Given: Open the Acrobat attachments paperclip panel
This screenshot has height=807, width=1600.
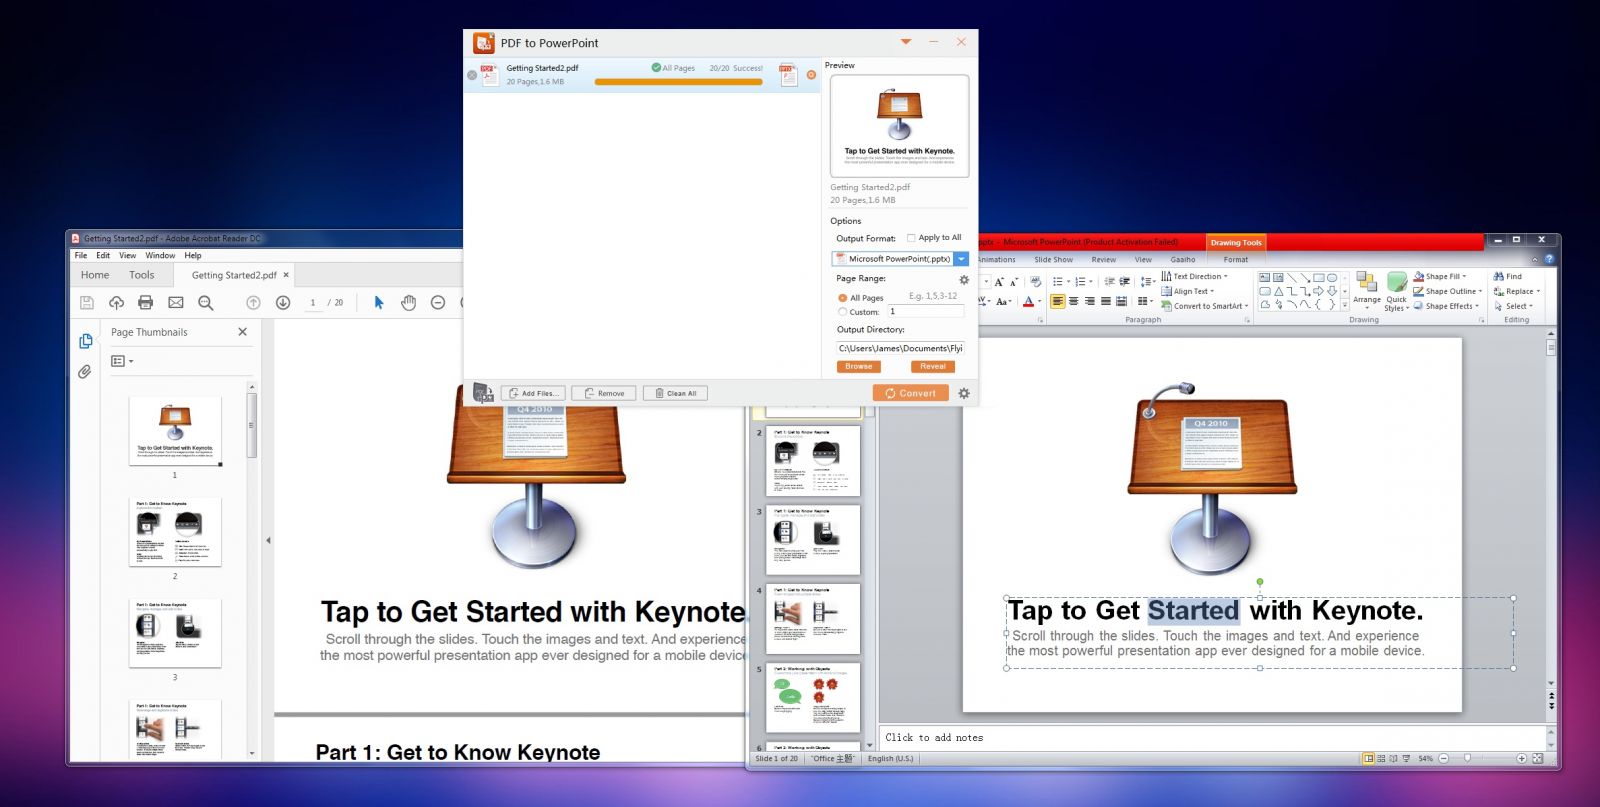Looking at the screenshot, I should (x=85, y=371).
